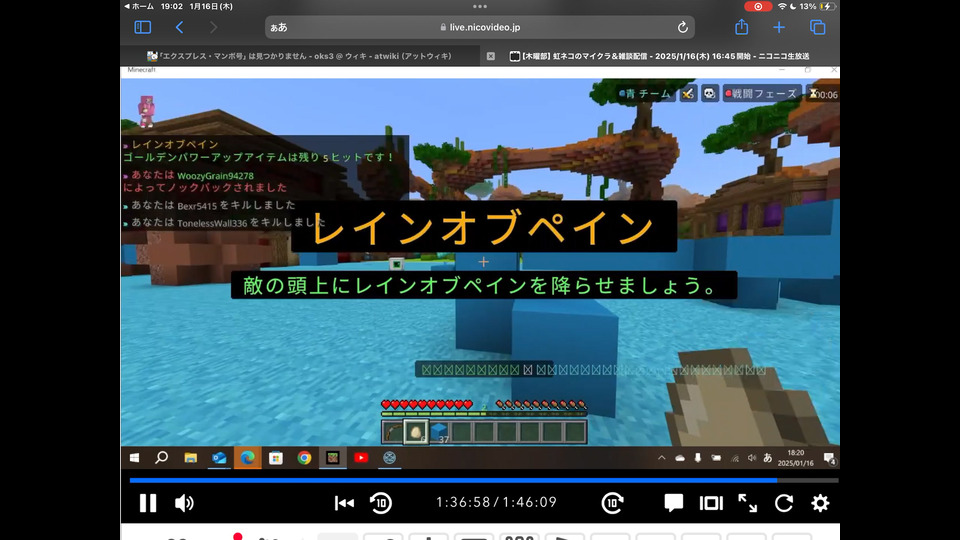Image resolution: width=960 pixels, height=540 pixels.
Task: Switch to the Minecraft taskbar icon
Action: tap(332, 457)
